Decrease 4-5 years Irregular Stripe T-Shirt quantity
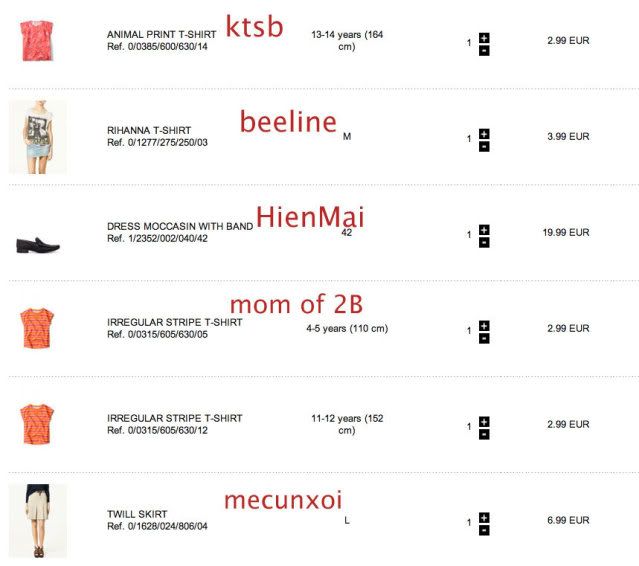The height and width of the screenshot is (566, 639). tap(484, 337)
